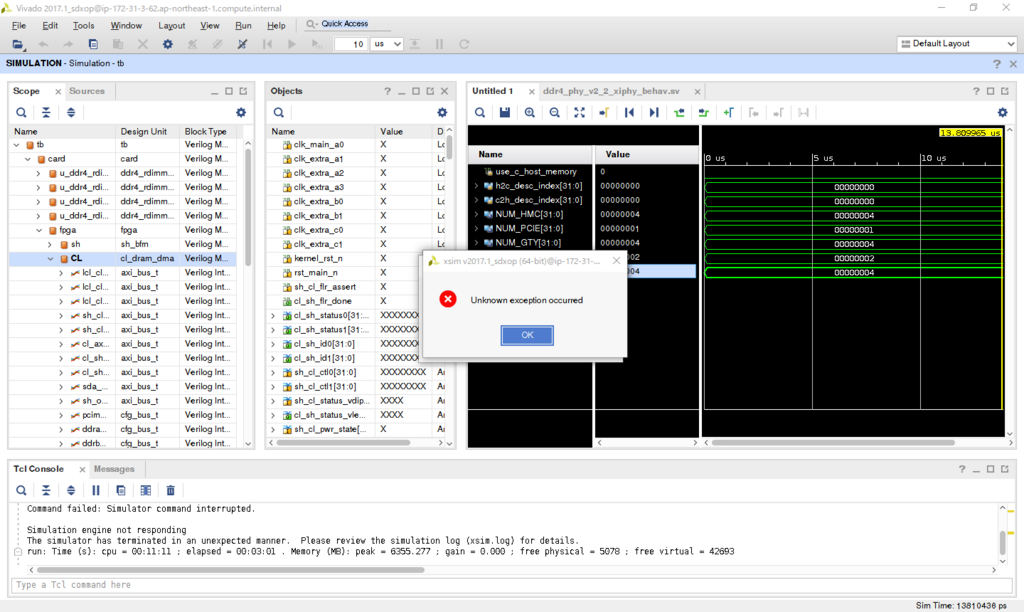Go to cursor in waveform
The height and width of the screenshot is (612, 1024).
[x=604, y=112]
